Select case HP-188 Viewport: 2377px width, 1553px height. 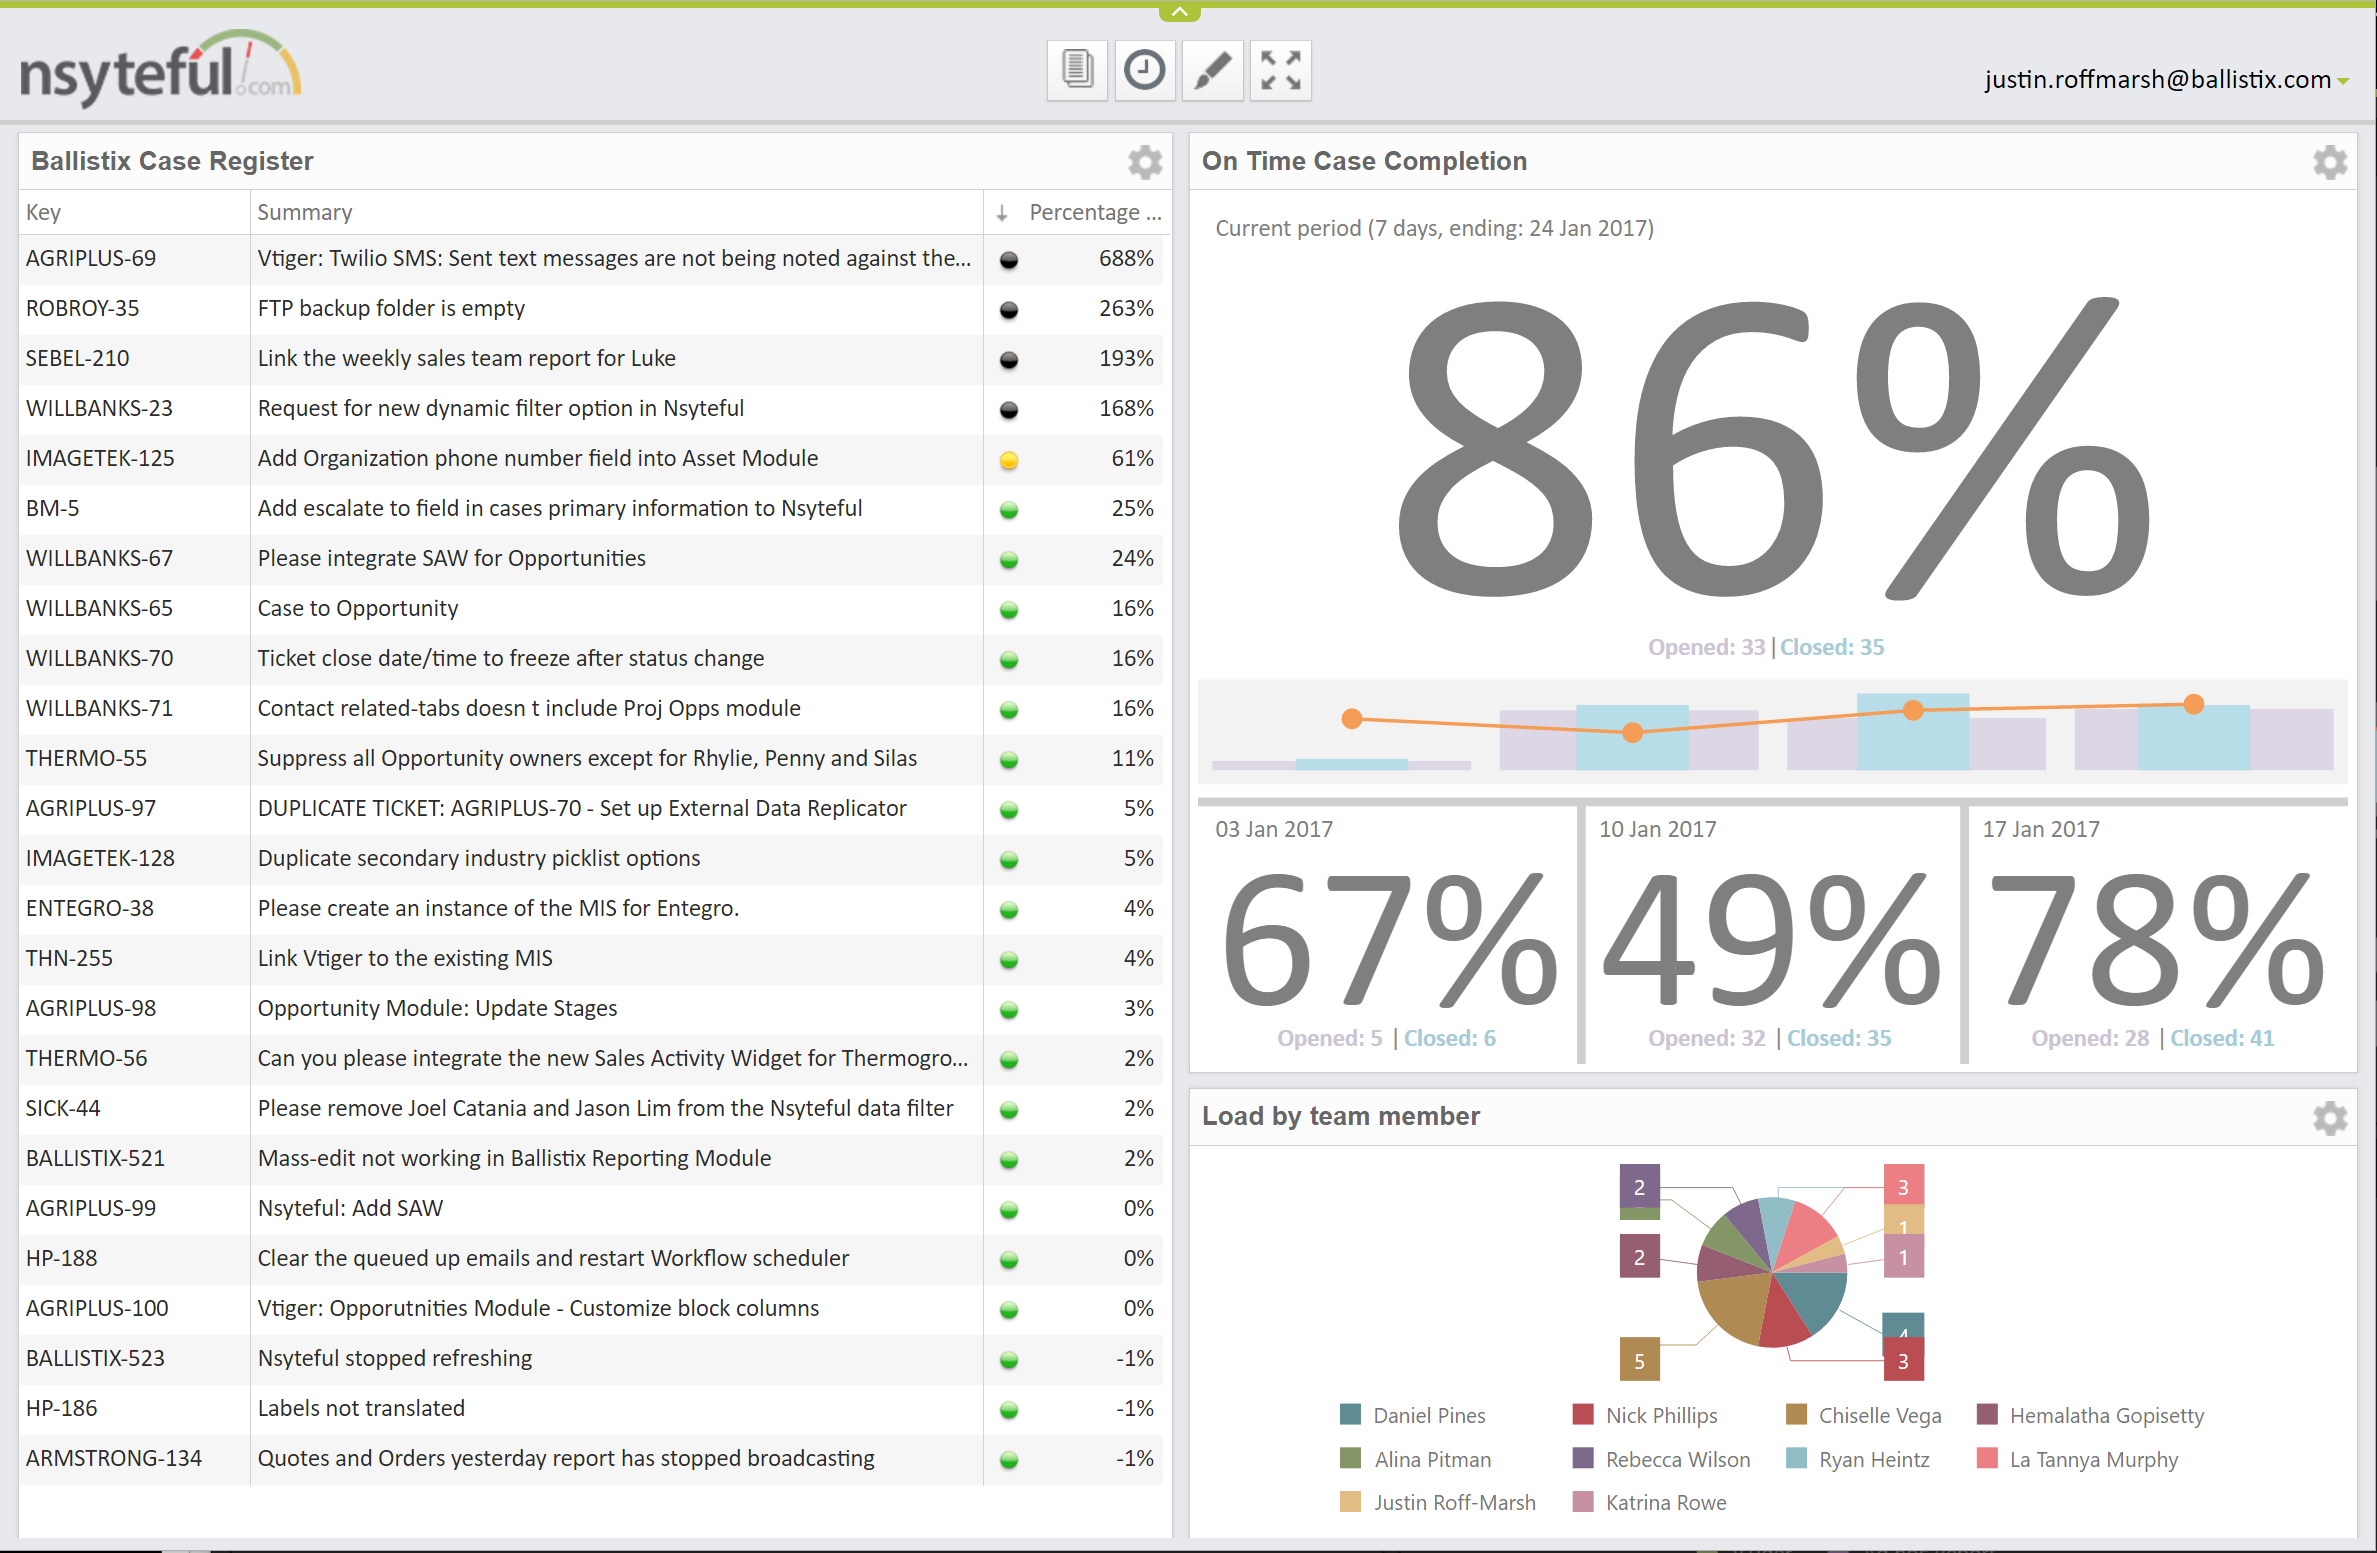tap(62, 1258)
